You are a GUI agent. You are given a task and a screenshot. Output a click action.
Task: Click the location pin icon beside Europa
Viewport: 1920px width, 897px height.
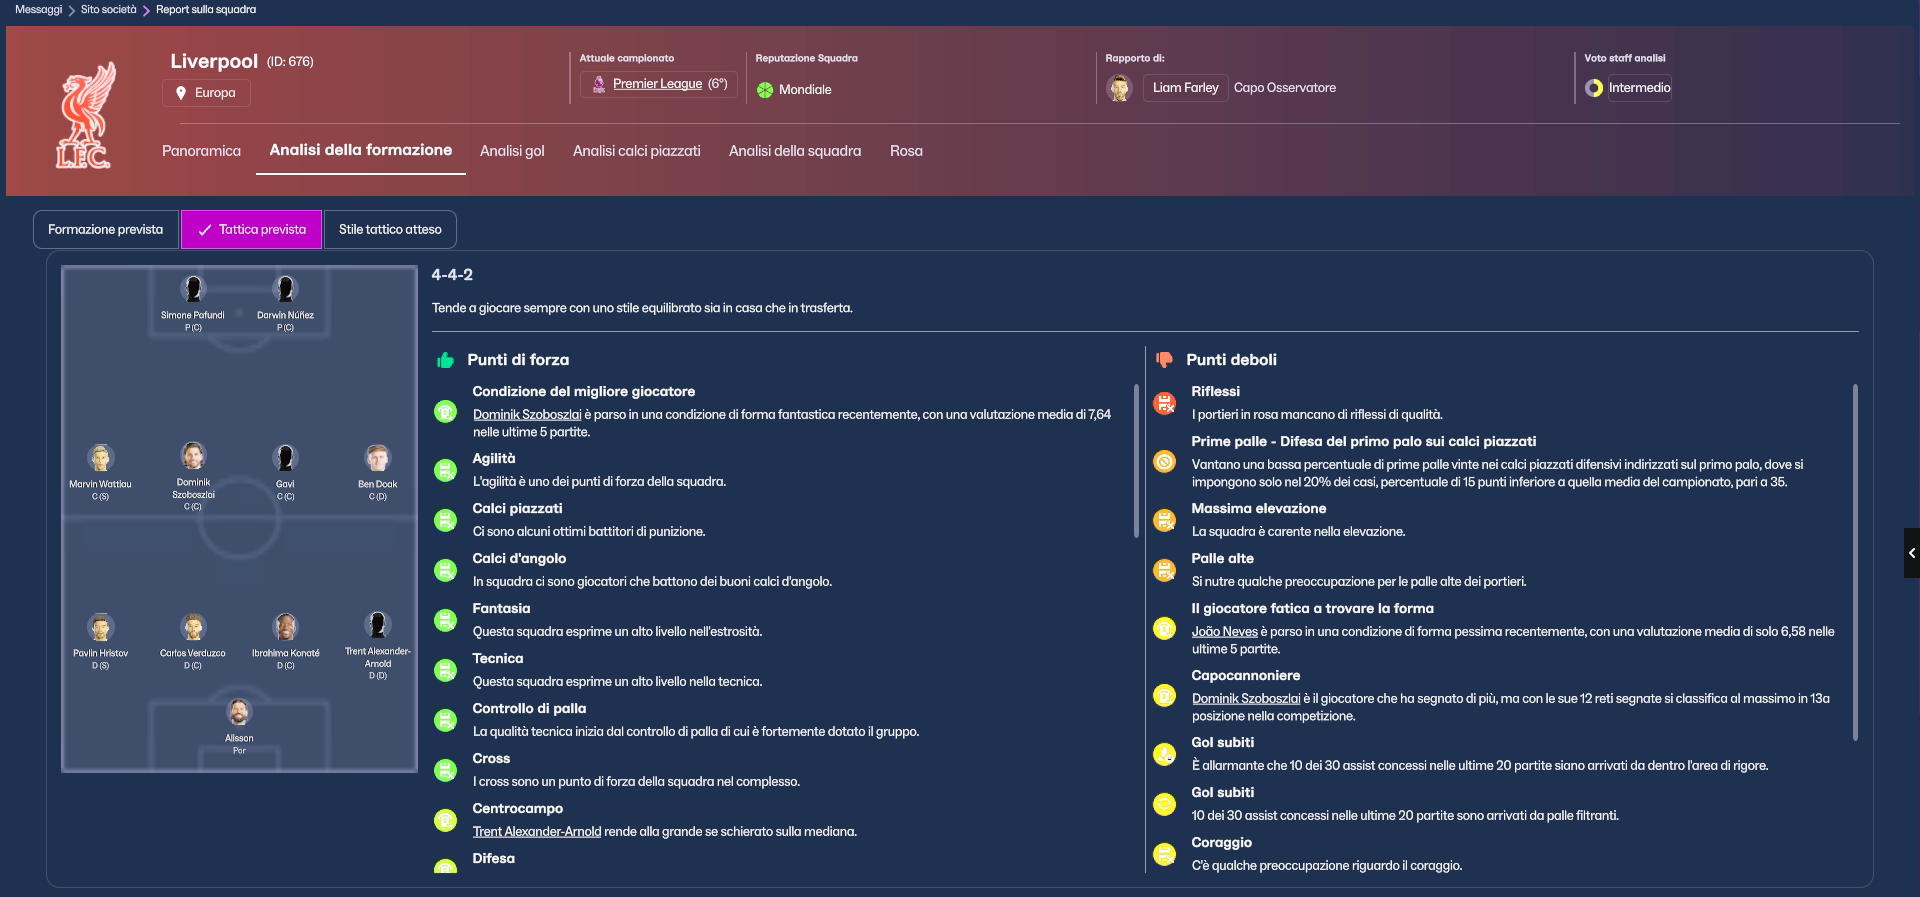[181, 93]
